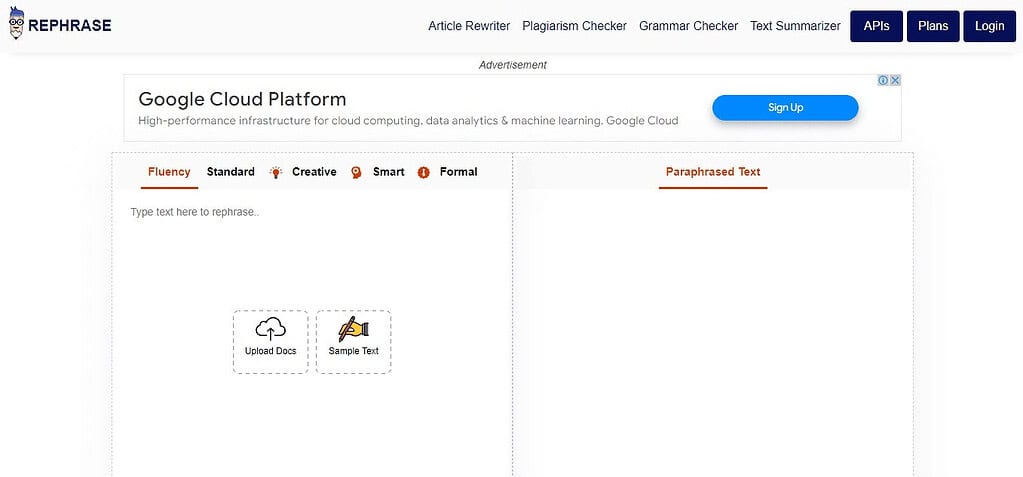Click the Login button

pyautogui.click(x=990, y=26)
